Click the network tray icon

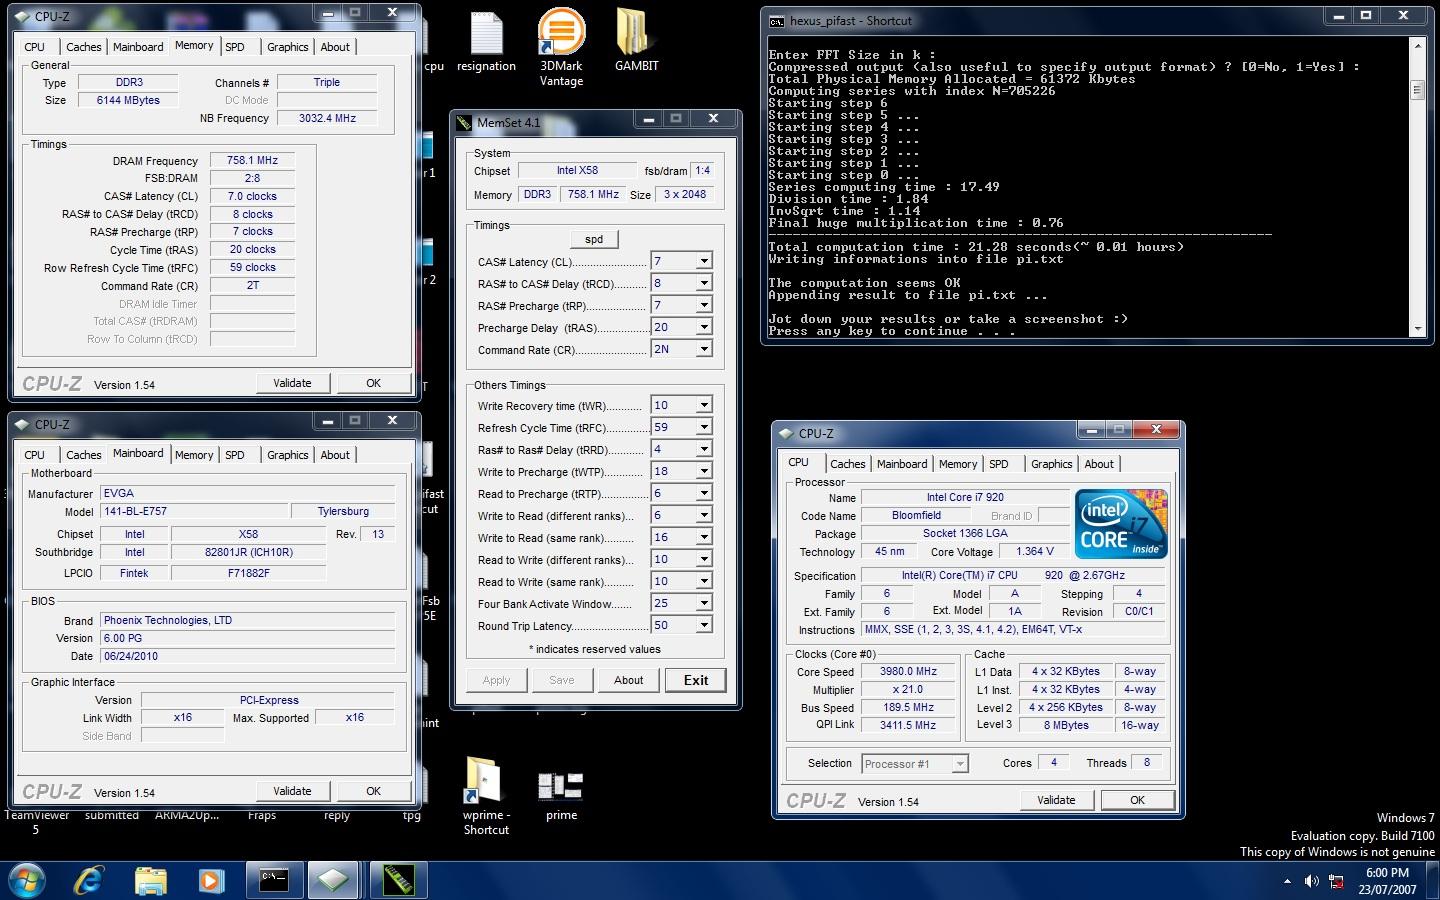coord(1337,881)
